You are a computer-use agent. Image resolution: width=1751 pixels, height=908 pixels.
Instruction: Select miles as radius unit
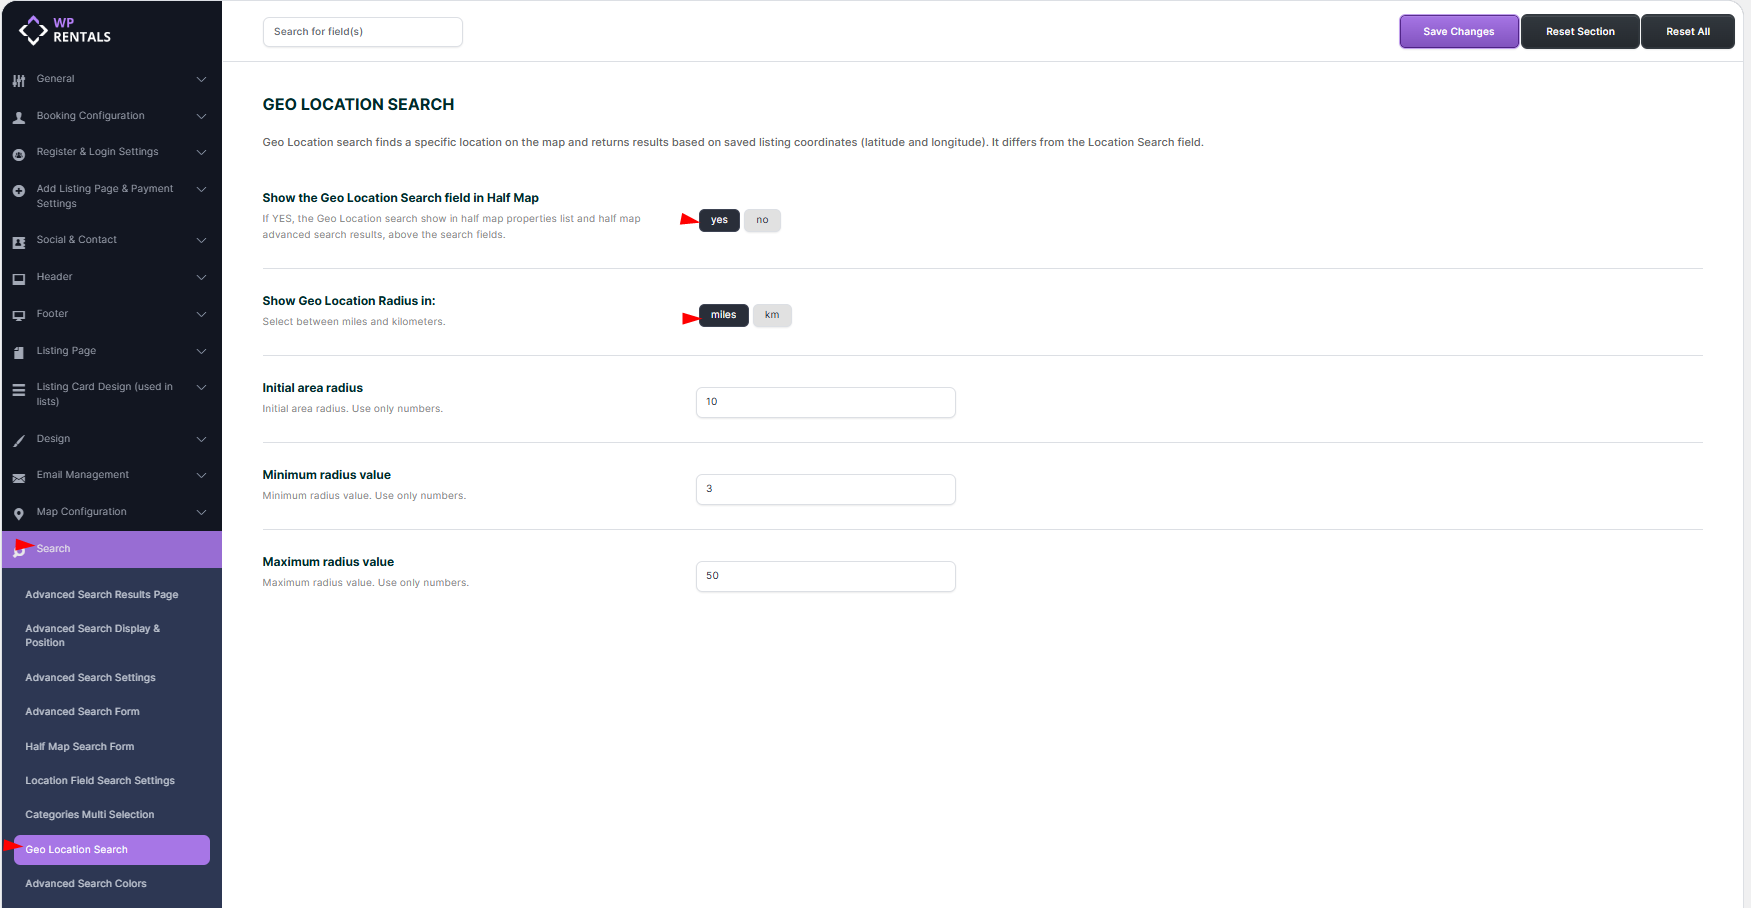click(x=723, y=315)
